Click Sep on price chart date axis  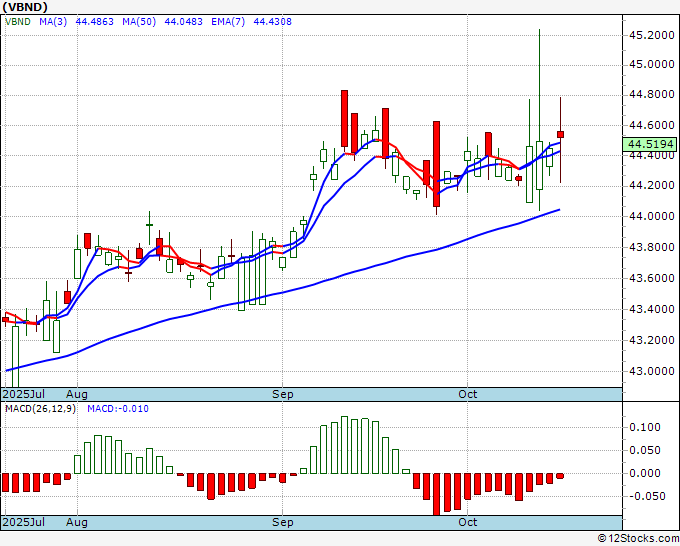click(x=283, y=394)
